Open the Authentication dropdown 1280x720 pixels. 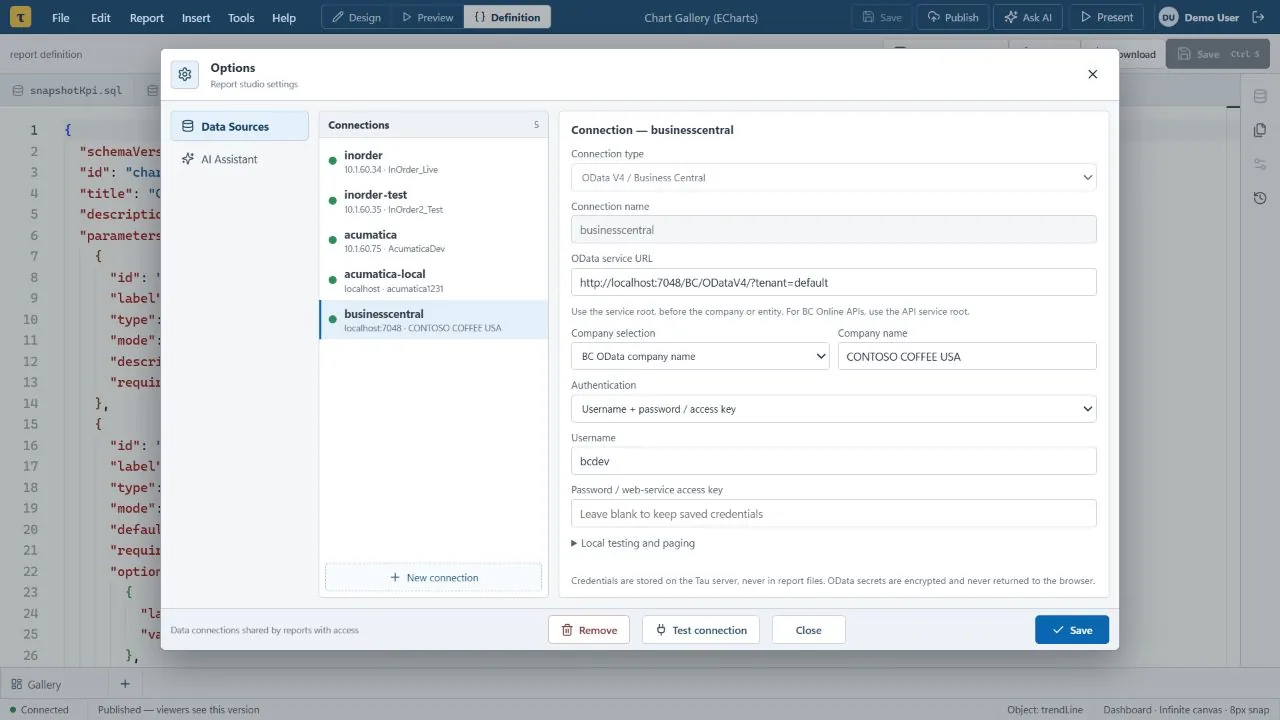833,408
